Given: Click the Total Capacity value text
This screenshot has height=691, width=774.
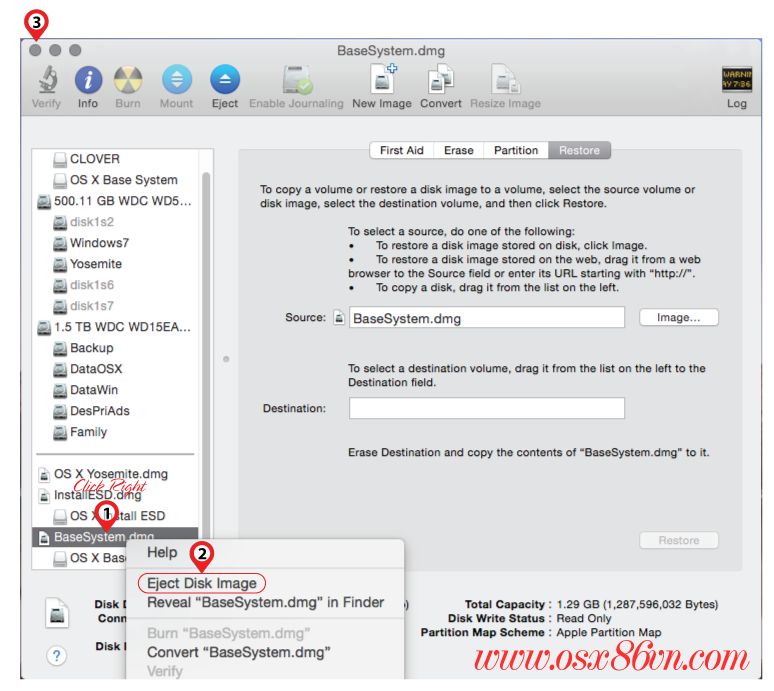Looking at the screenshot, I should [637, 604].
